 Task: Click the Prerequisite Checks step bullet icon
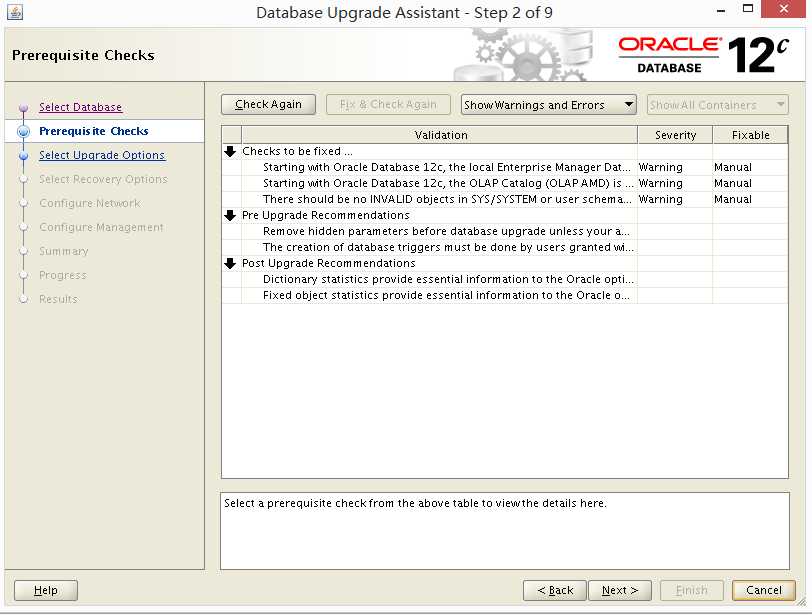[x=23, y=131]
